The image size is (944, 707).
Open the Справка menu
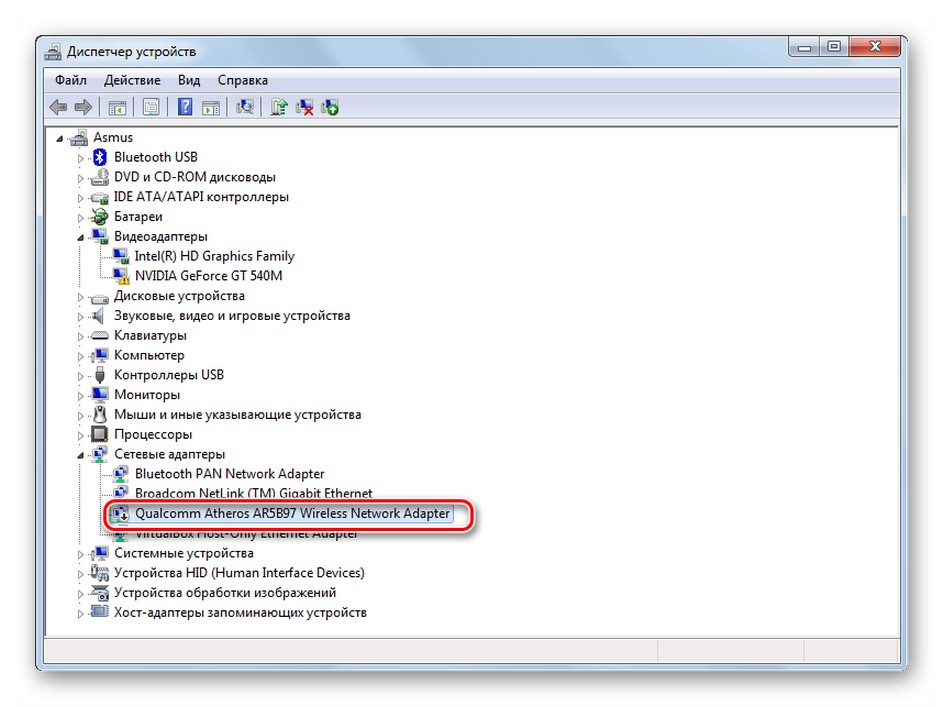point(243,80)
